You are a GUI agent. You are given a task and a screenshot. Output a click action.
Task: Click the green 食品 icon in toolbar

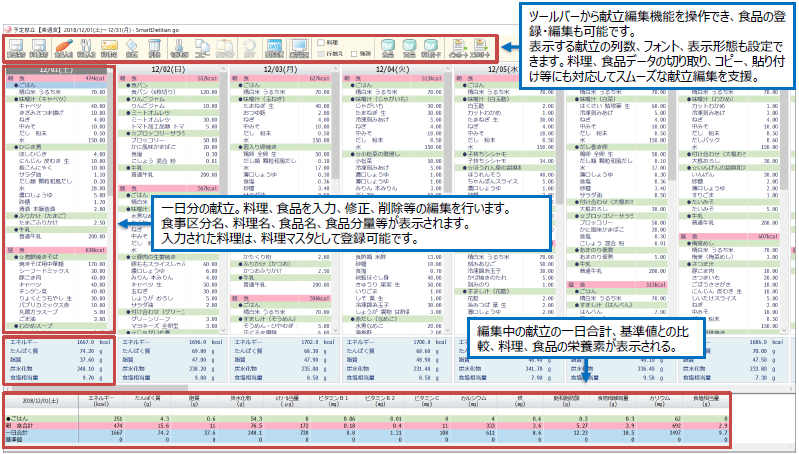pyautogui.click(x=385, y=46)
